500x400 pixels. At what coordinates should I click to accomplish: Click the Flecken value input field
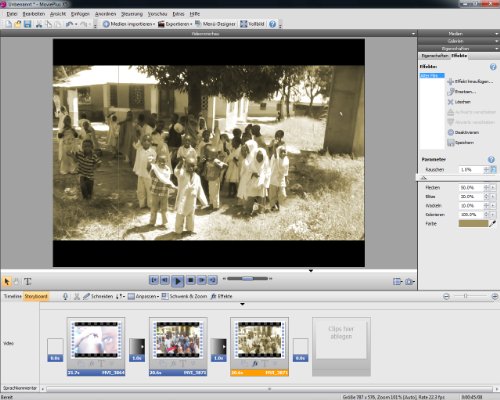pos(471,188)
